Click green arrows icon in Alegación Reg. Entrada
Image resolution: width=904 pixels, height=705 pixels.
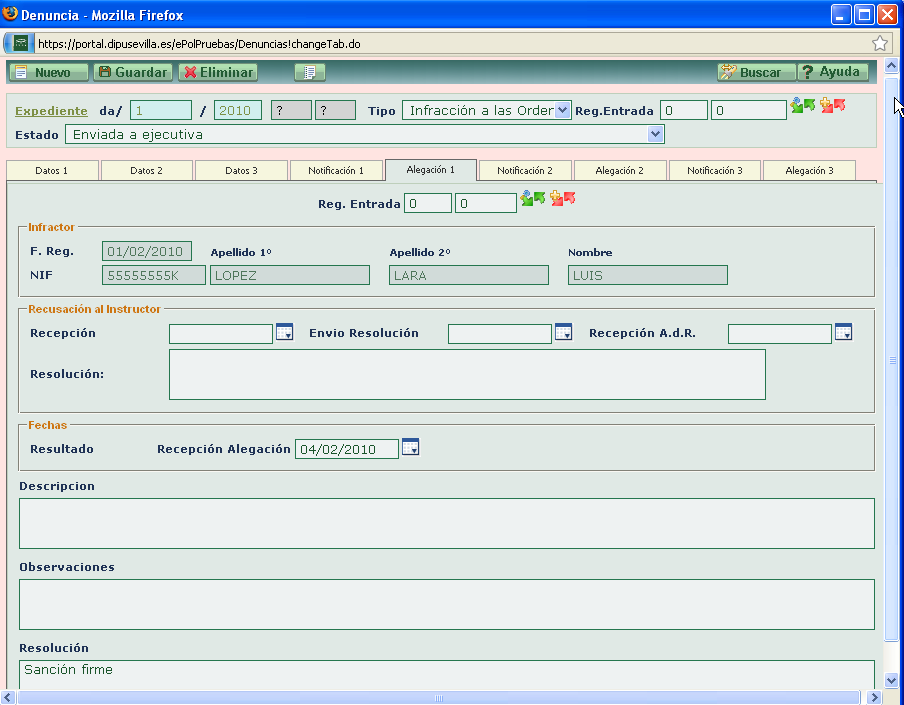tap(532, 199)
